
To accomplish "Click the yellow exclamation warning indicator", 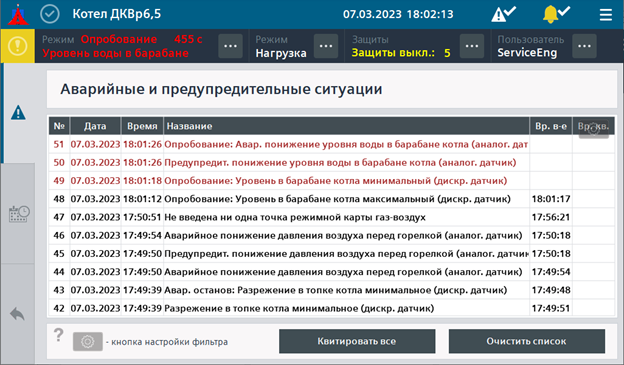I will click(x=18, y=46).
